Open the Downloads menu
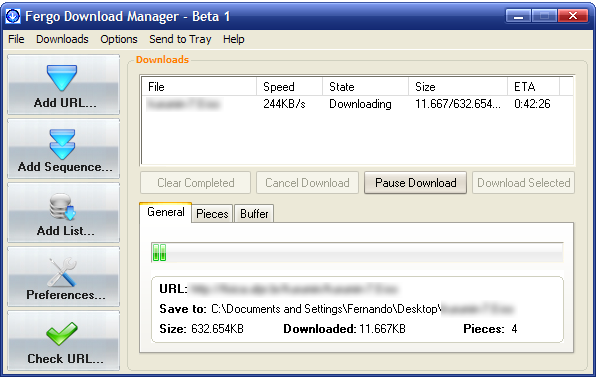 pyautogui.click(x=62, y=39)
